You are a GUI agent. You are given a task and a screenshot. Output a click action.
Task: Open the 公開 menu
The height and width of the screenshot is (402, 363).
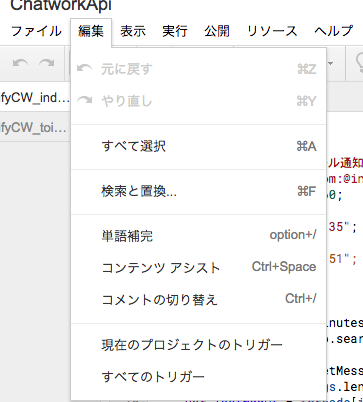pos(217,31)
